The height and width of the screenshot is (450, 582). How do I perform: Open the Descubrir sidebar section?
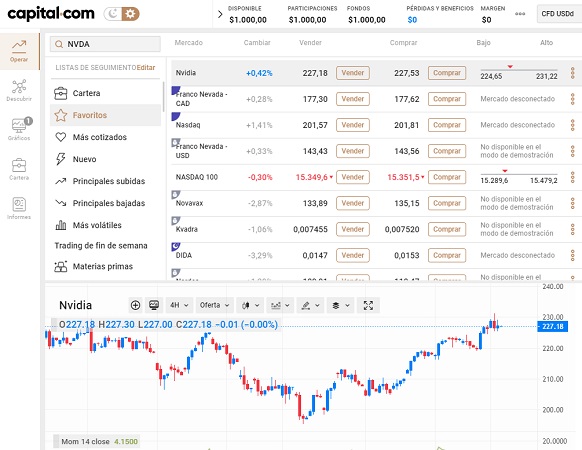pyautogui.click(x=19, y=90)
